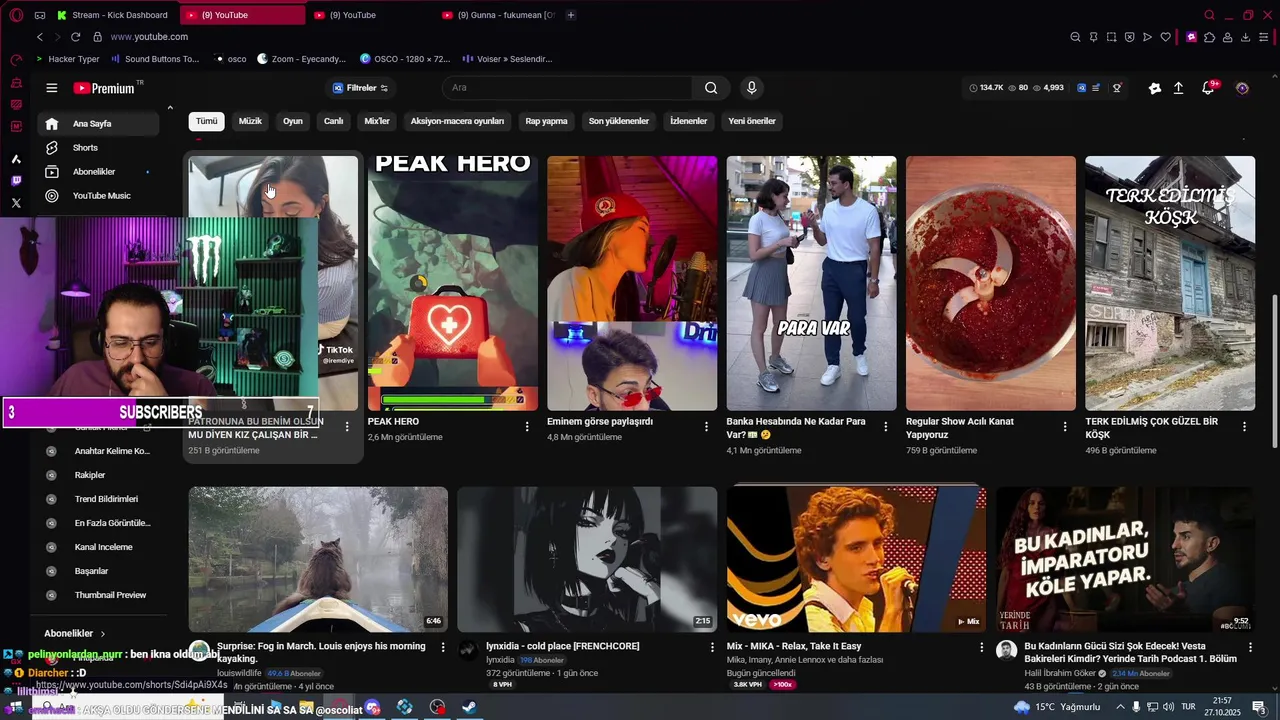The height and width of the screenshot is (720, 1280).
Task: Open the snapshot capture icon in address bar
Action: (1111, 37)
